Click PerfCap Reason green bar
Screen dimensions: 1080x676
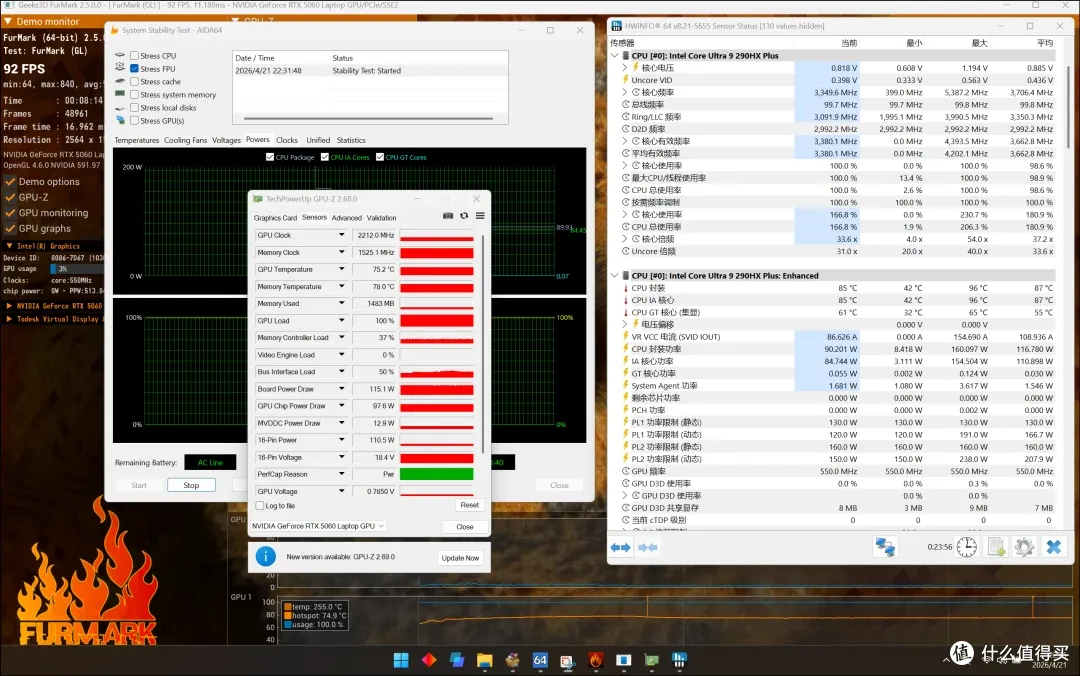[437, 474]
